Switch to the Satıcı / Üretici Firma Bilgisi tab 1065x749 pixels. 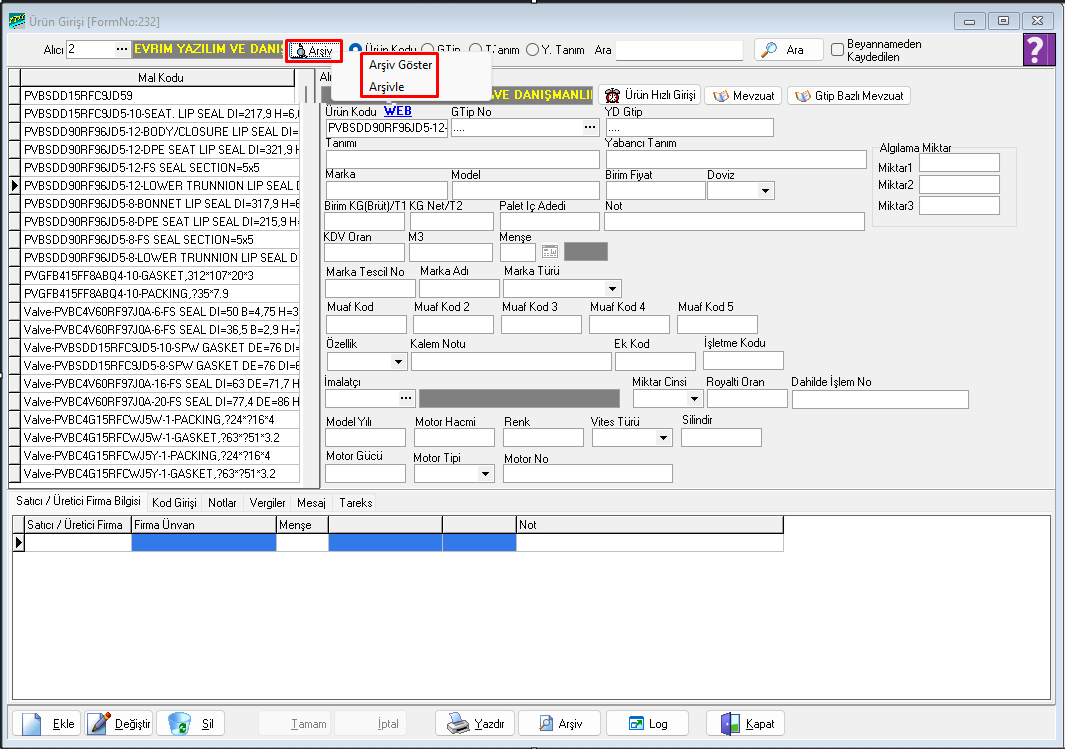[78, 501]
